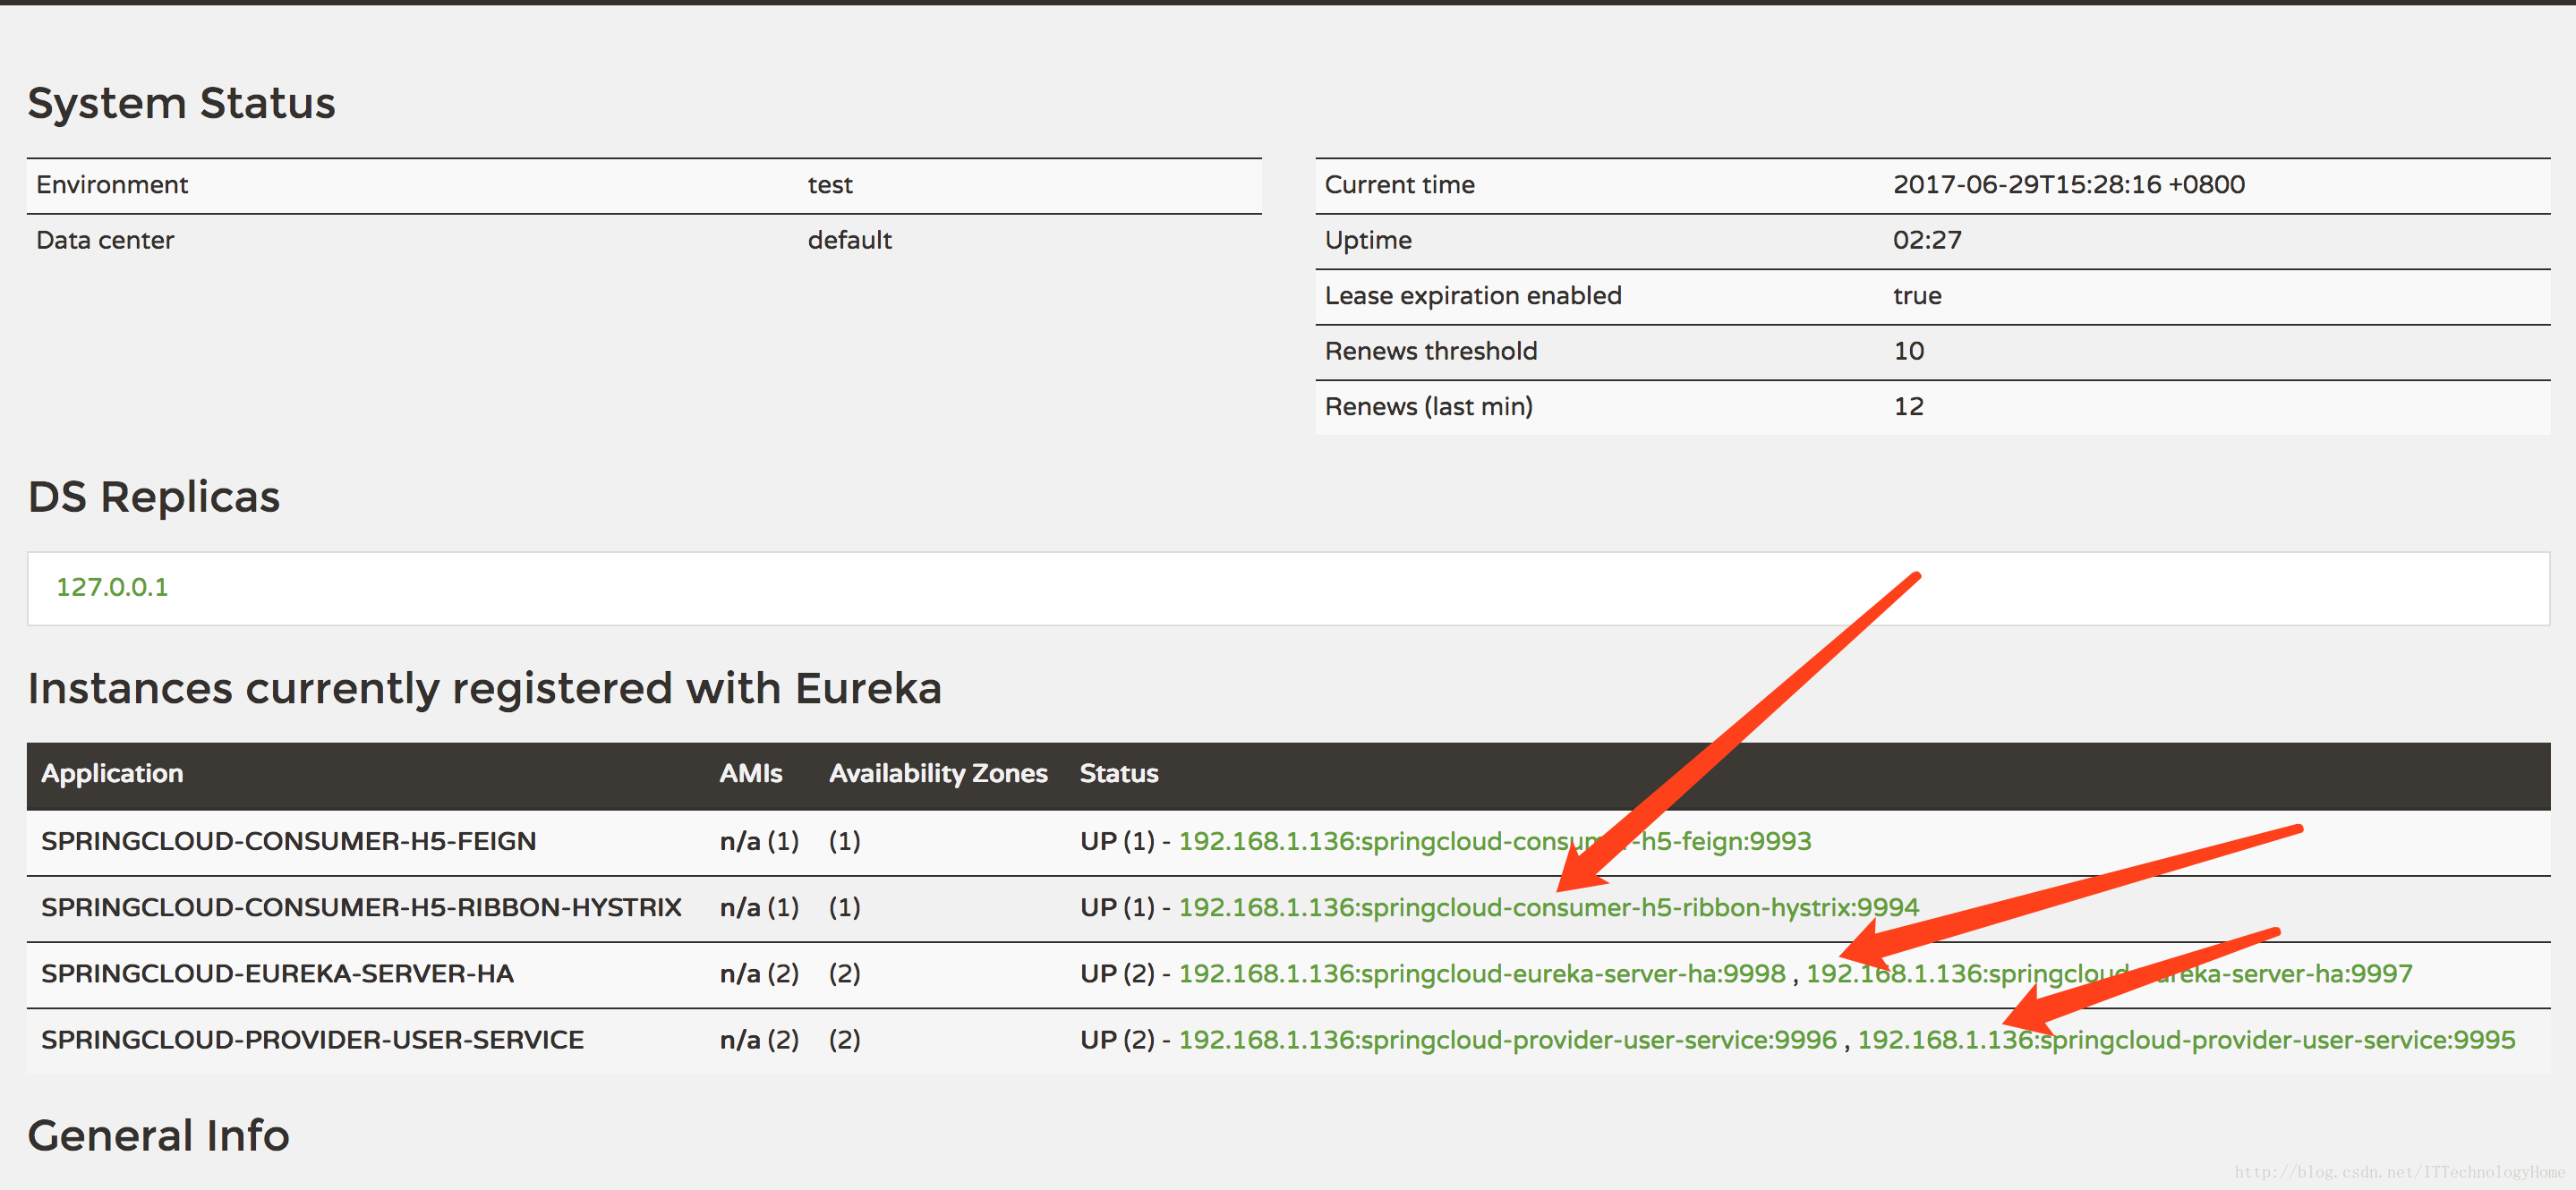The height and width of the screenshot is (1190, 2576).
Task: Click the lease expiration value true
Action: [x=1917, y=296]
